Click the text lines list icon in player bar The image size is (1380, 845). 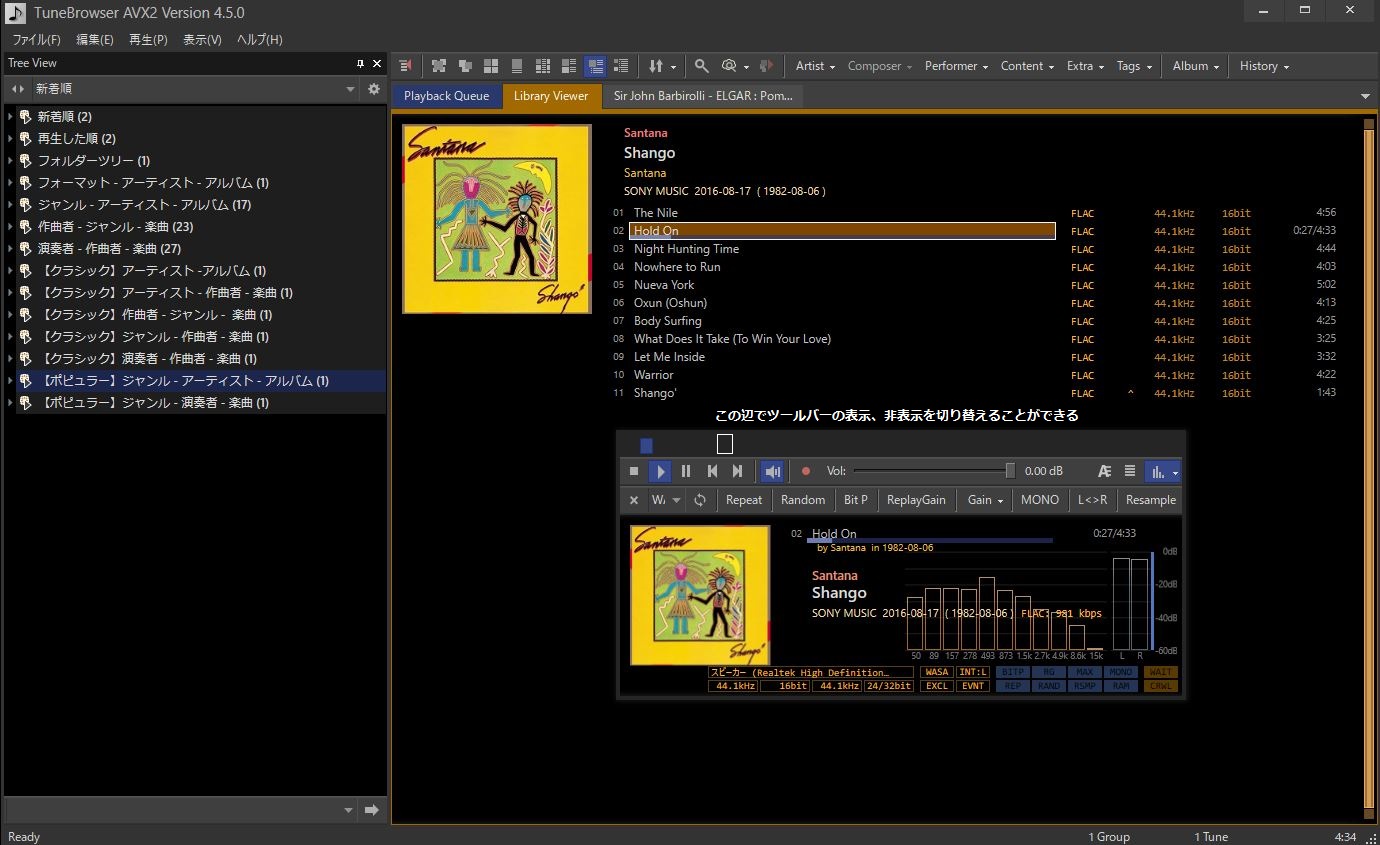tap(1130, 471)
